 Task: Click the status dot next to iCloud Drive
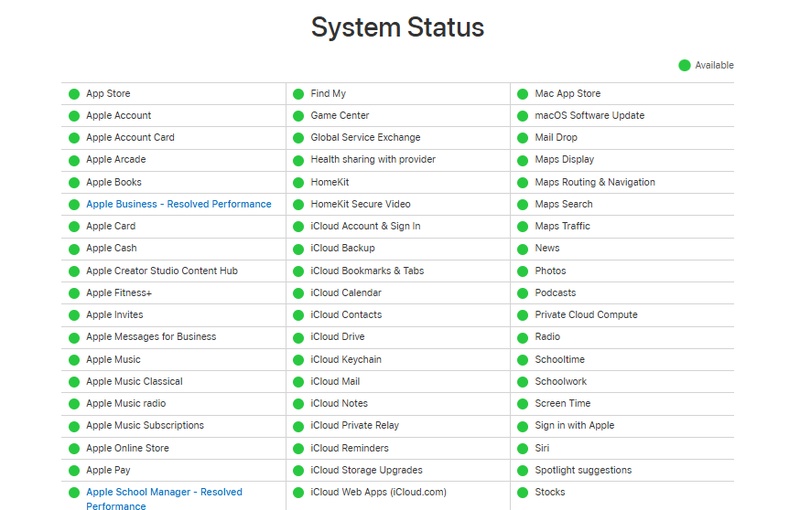coord(298,338)
